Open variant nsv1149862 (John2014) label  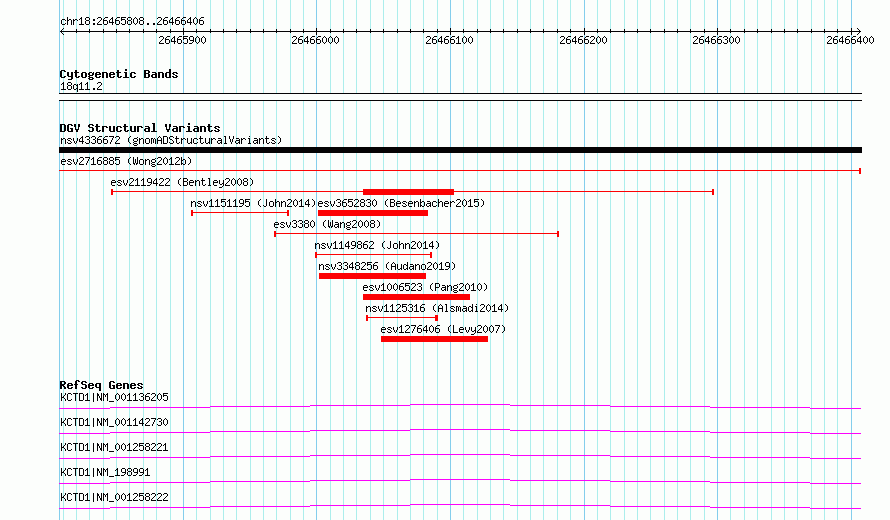tap(377, 245)
